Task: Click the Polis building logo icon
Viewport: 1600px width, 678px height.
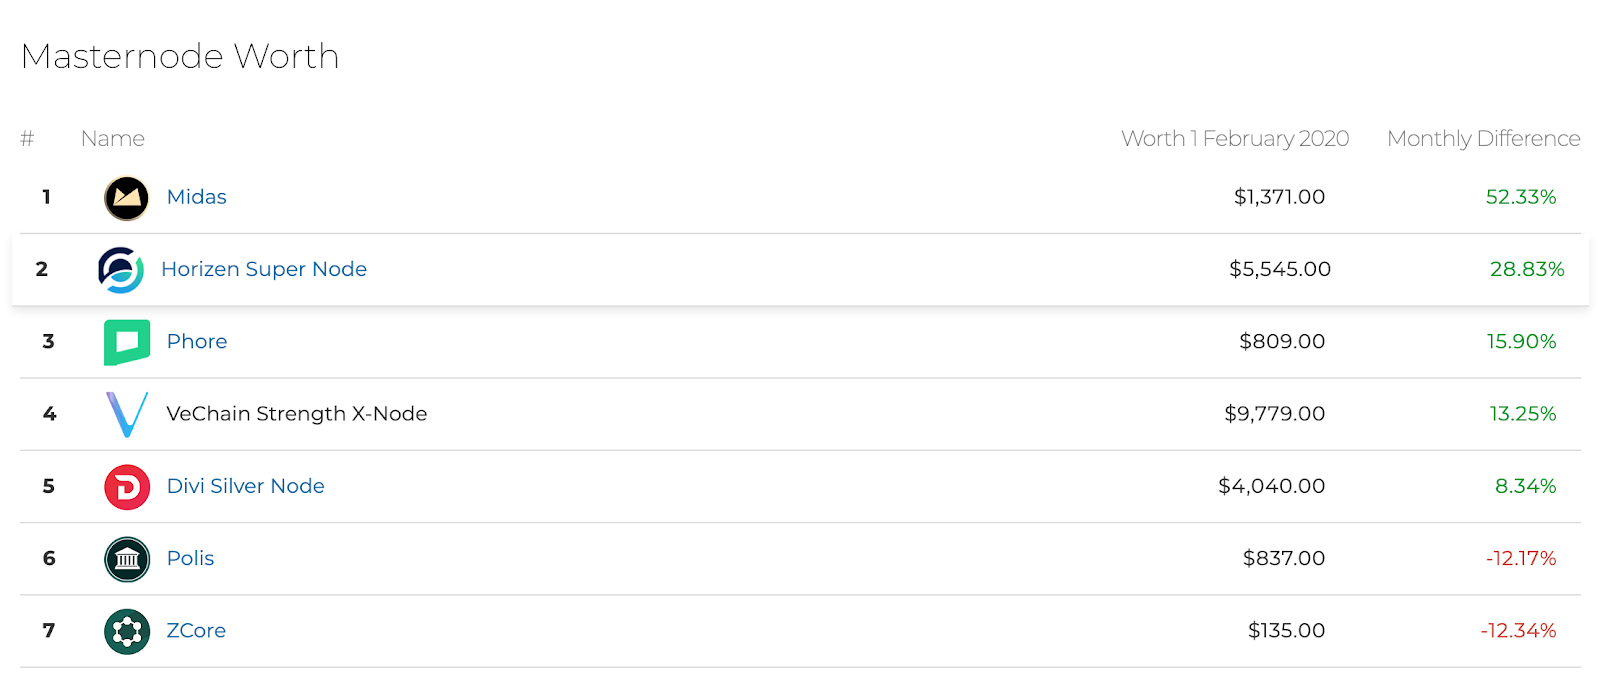Action: [x=127, y=559]
